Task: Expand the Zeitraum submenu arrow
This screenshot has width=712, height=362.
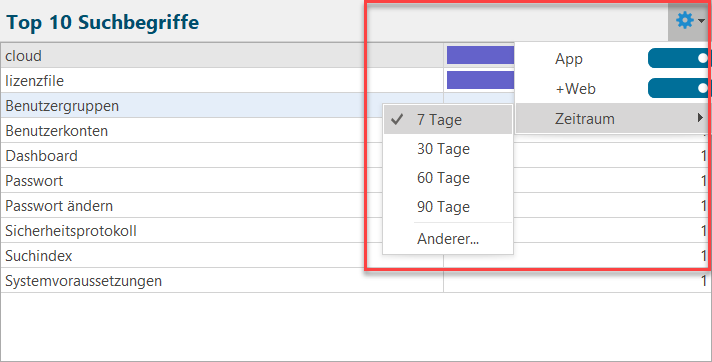Action: coord(700,118)
